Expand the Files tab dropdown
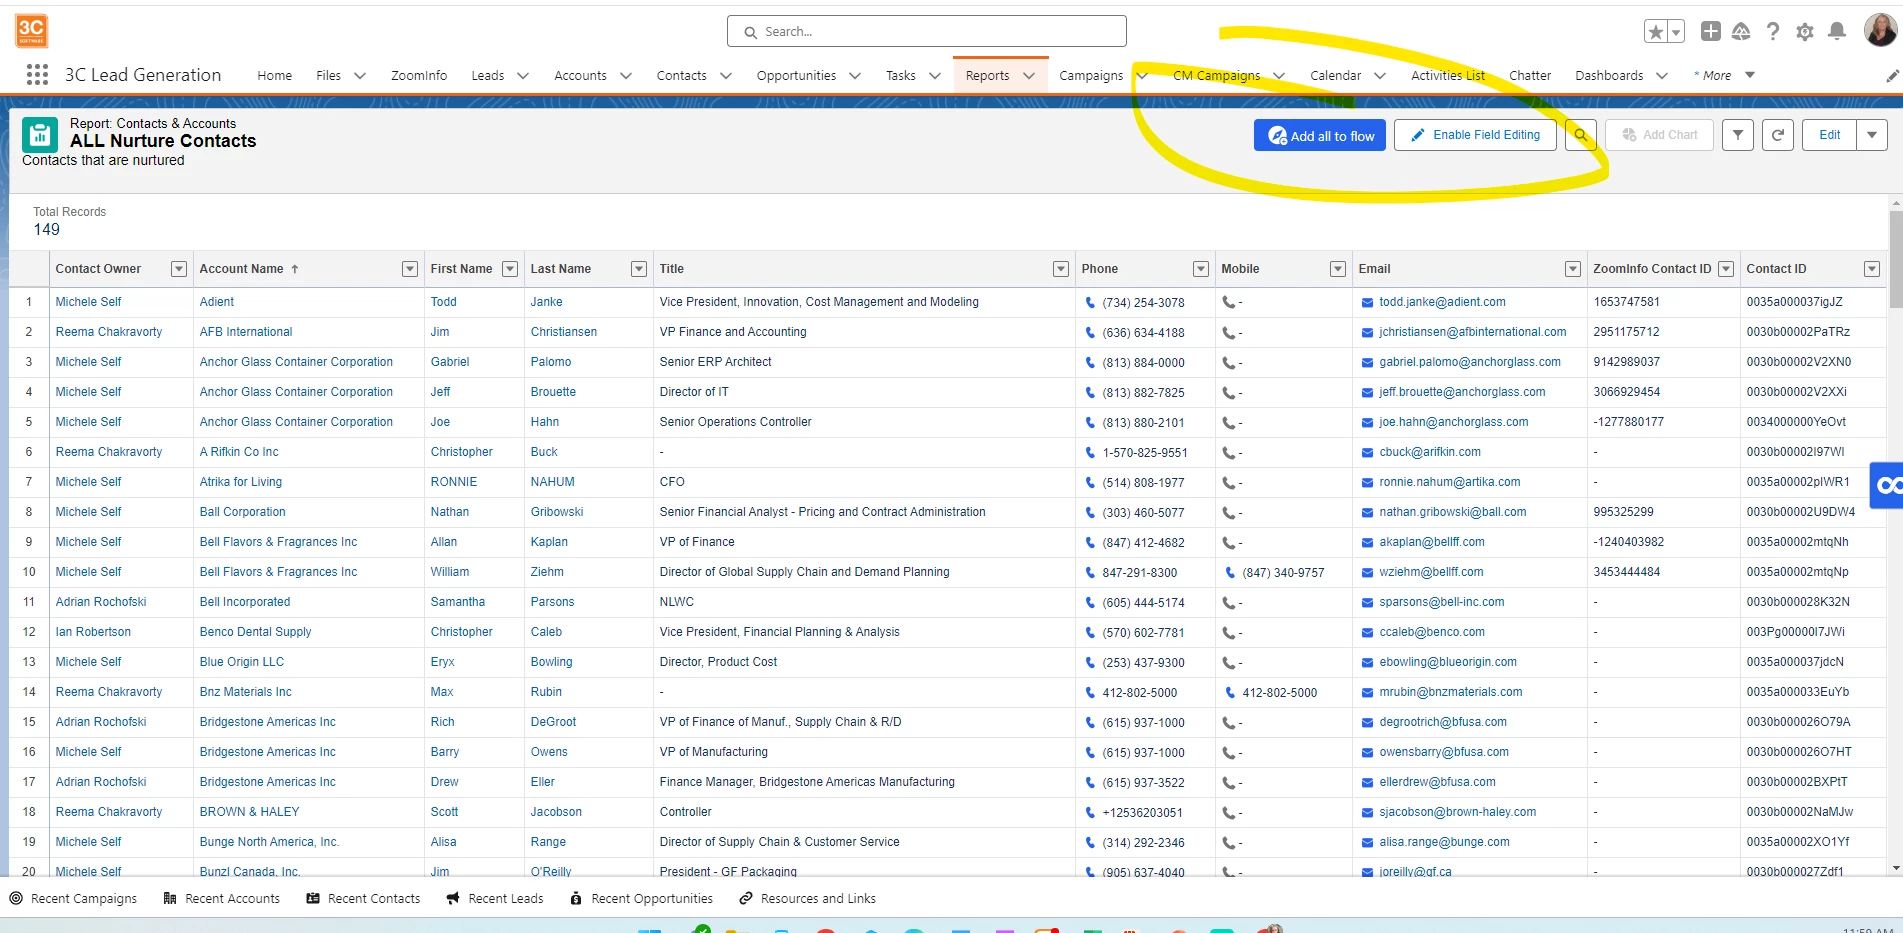Screen dimensions: 1903x933 coord(360,76)
